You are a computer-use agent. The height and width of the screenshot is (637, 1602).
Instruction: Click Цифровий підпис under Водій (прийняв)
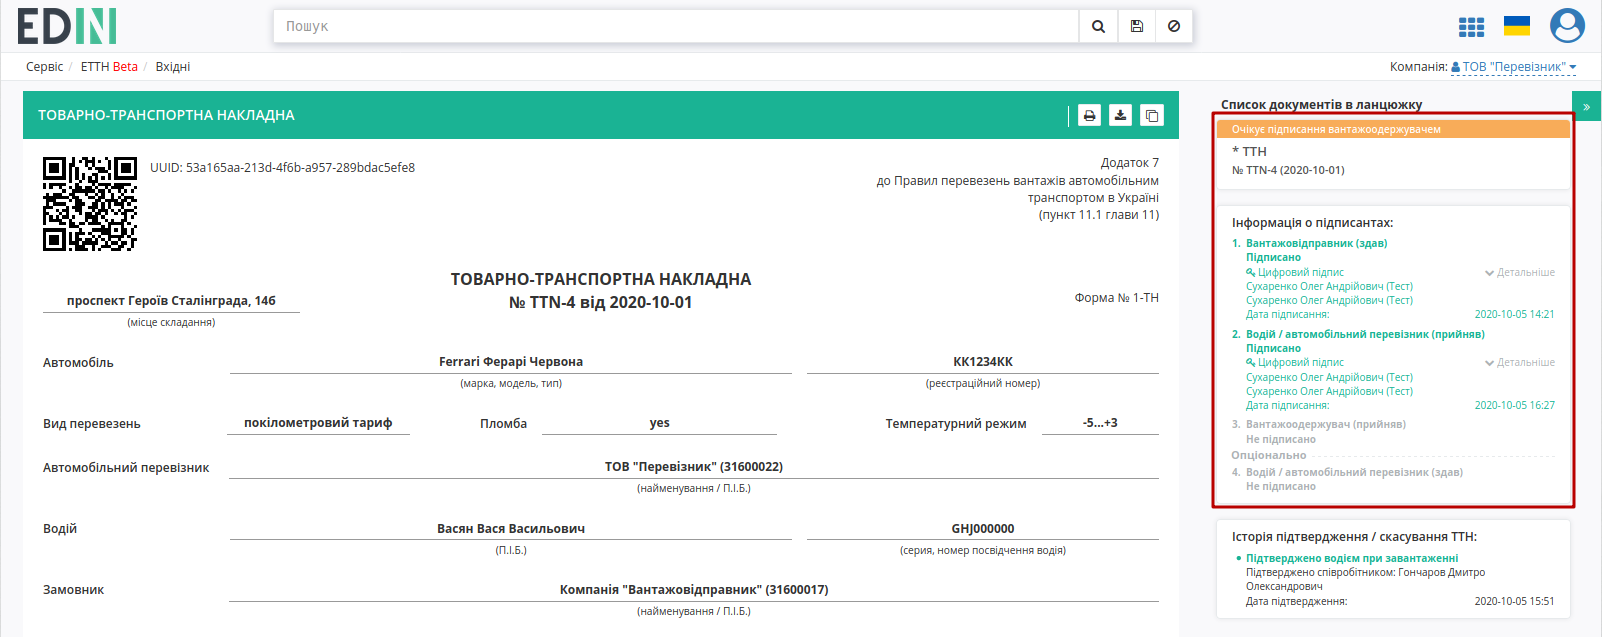point(1295,362)
